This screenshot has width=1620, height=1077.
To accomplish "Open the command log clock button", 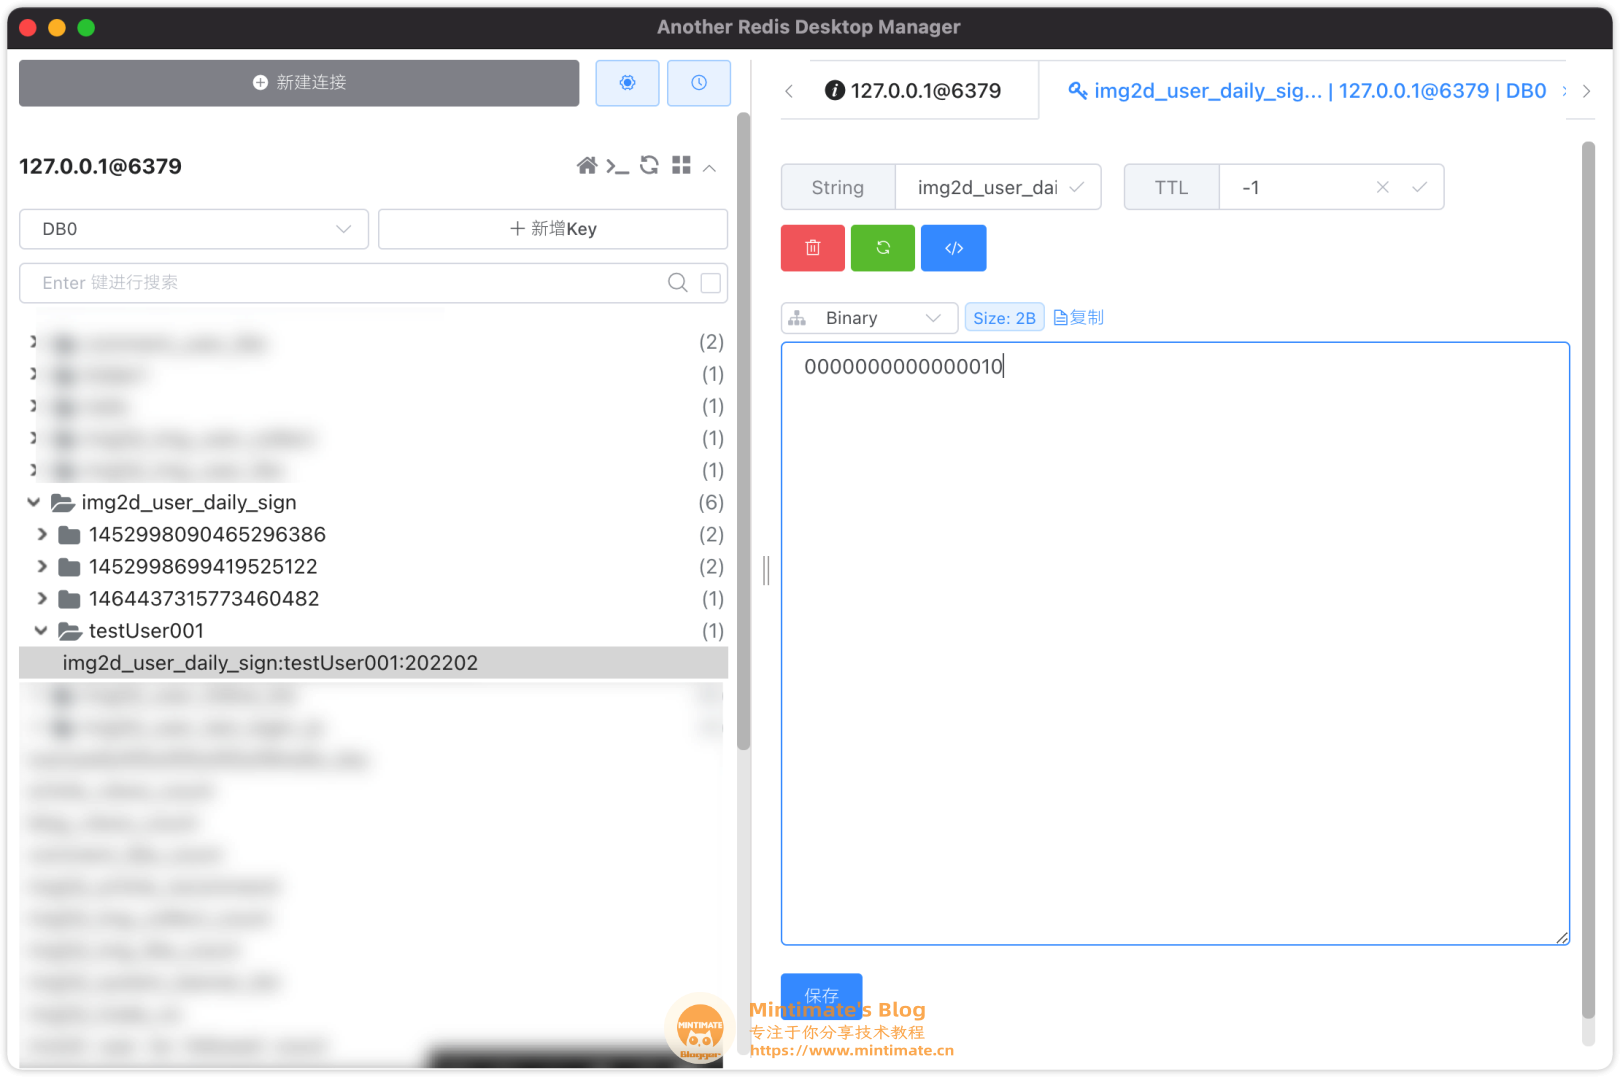I will click(x=699, y=83).
